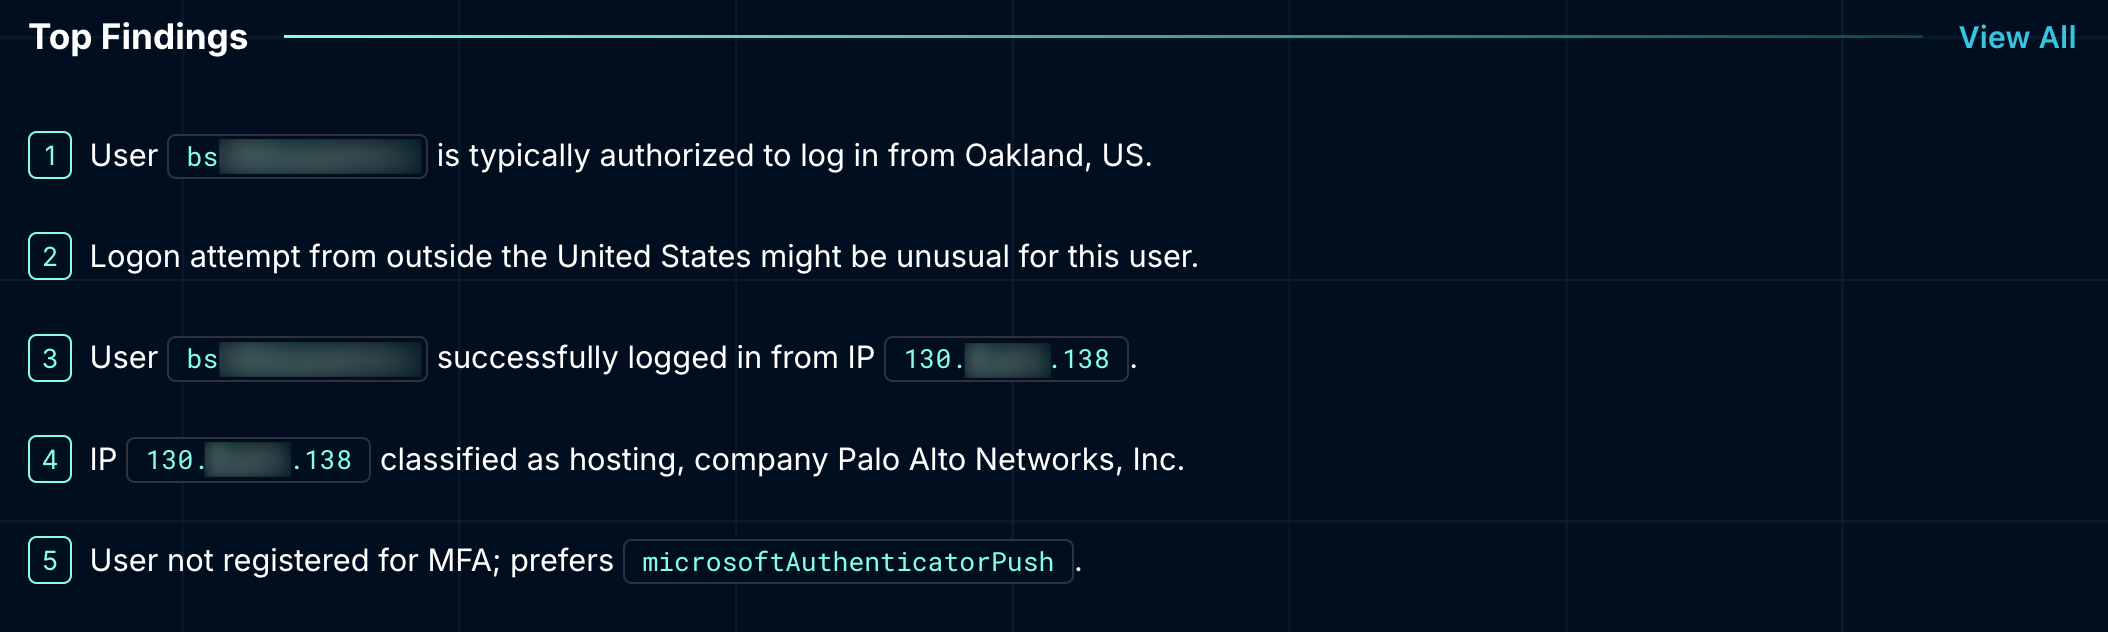This screenshot has height=632, width=2108.
Task: Click the username chip in finding 1
Action: click(297, 156)
